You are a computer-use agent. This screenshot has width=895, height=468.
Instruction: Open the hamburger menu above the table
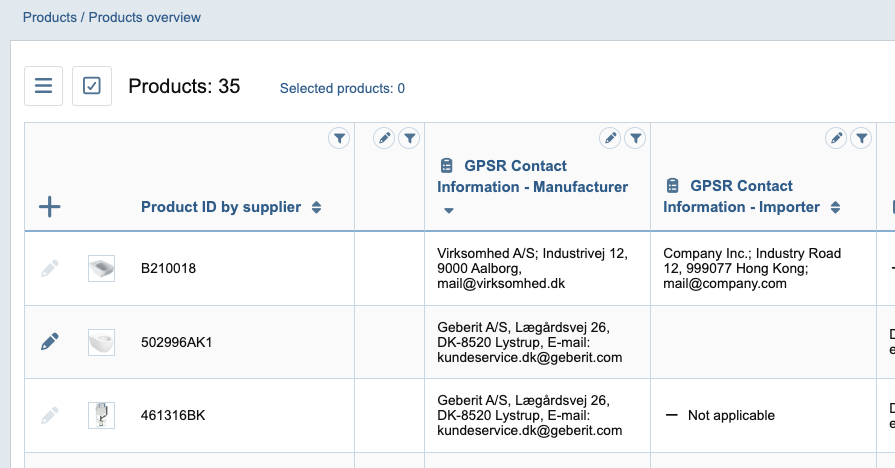pyautogui.click(x=43, y=86)
